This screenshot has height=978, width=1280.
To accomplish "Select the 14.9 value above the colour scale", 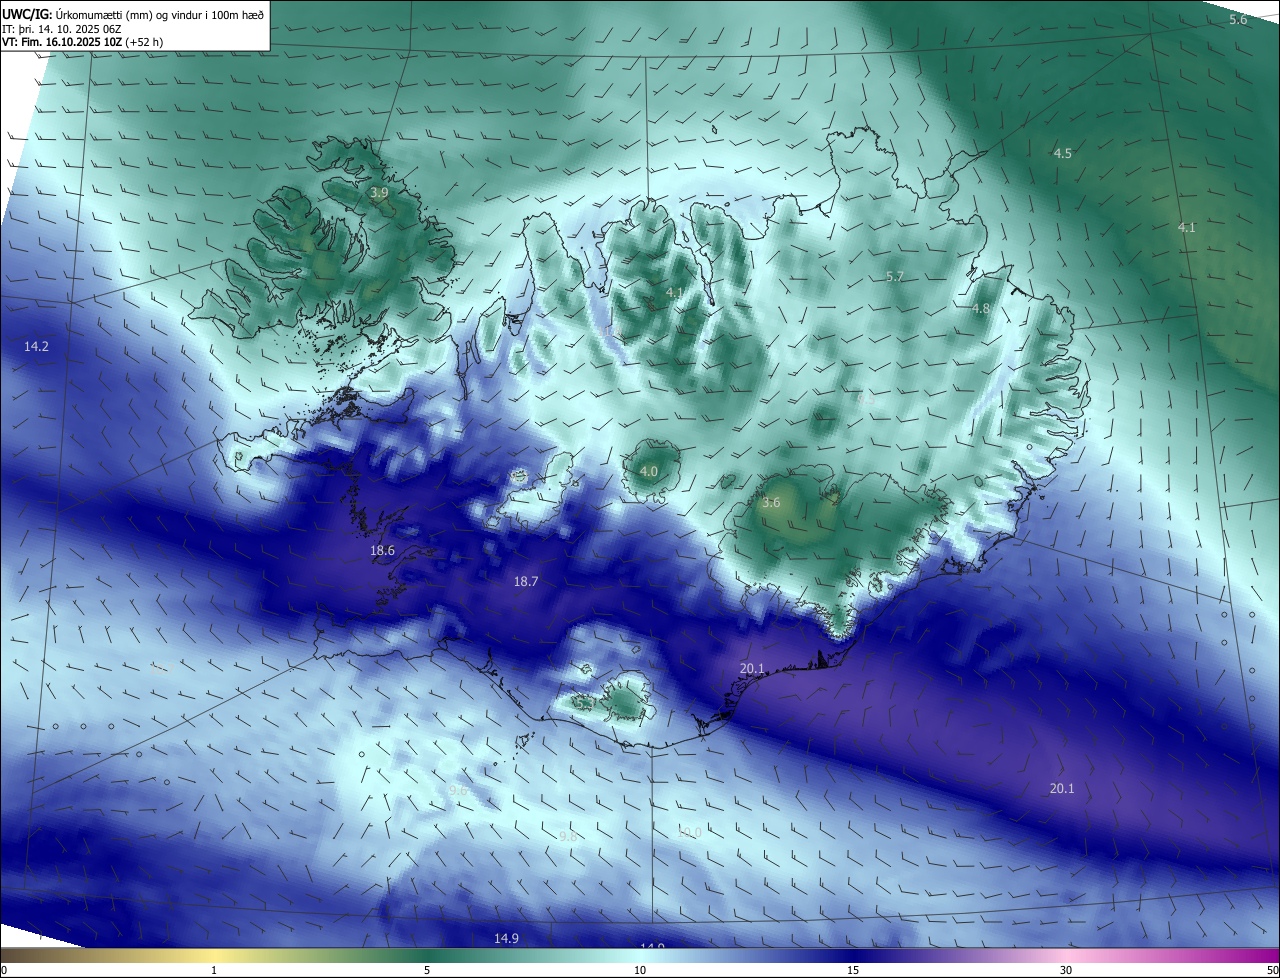I will pyautogui.click(x=507, y=938).
